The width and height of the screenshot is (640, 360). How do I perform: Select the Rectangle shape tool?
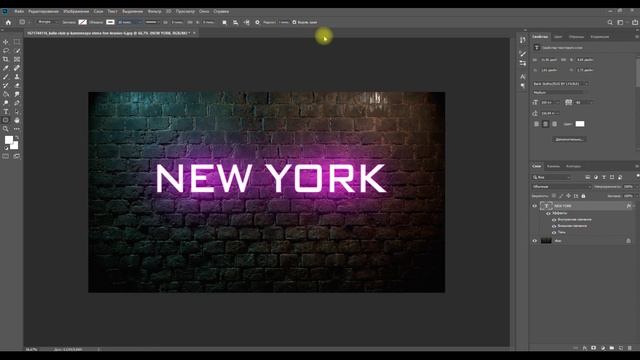6,120
